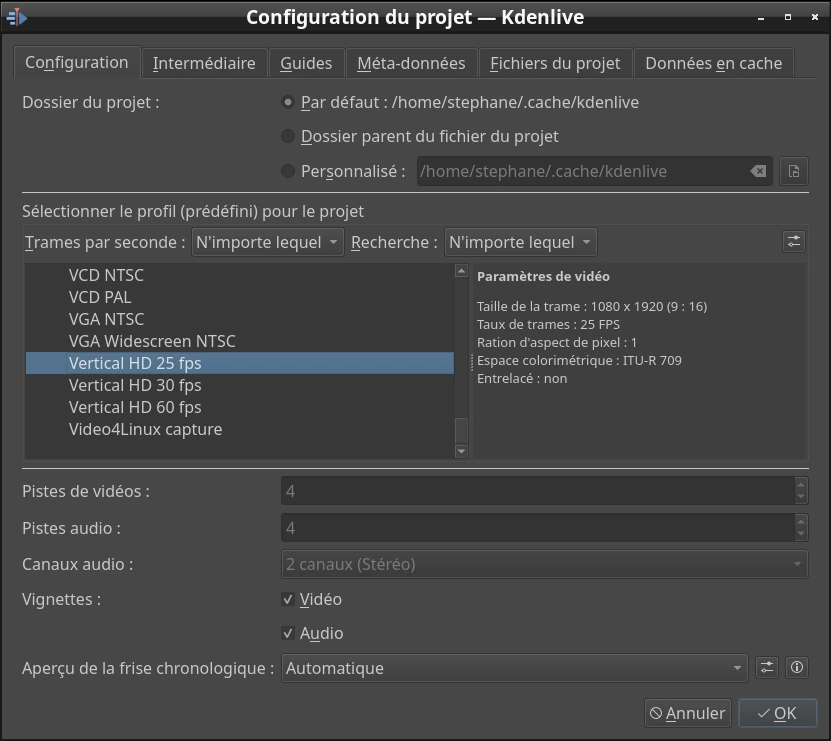
Task: Select 'Dossier parent du fichier du projet' option
Action: pyautogui.click(x=289, y=136)
